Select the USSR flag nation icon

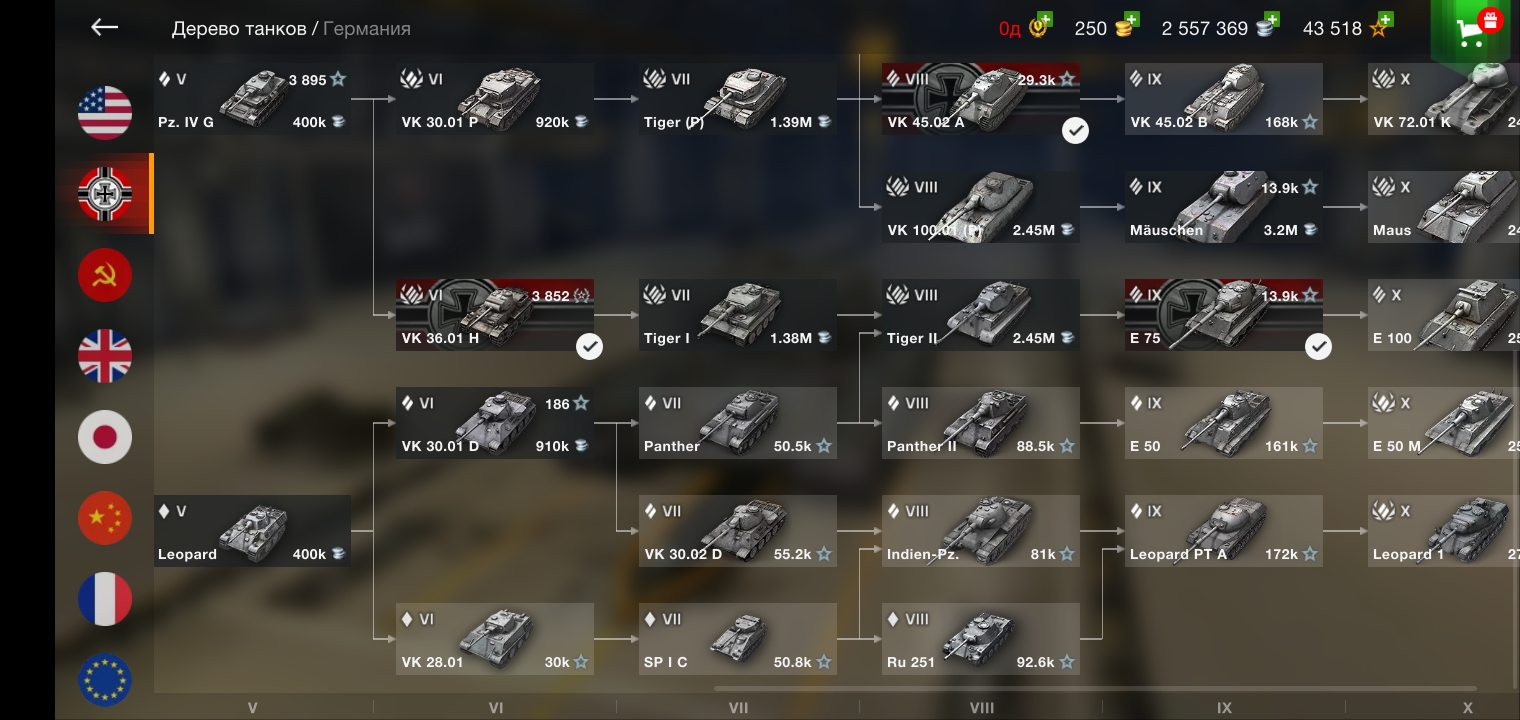coord(105,275)
